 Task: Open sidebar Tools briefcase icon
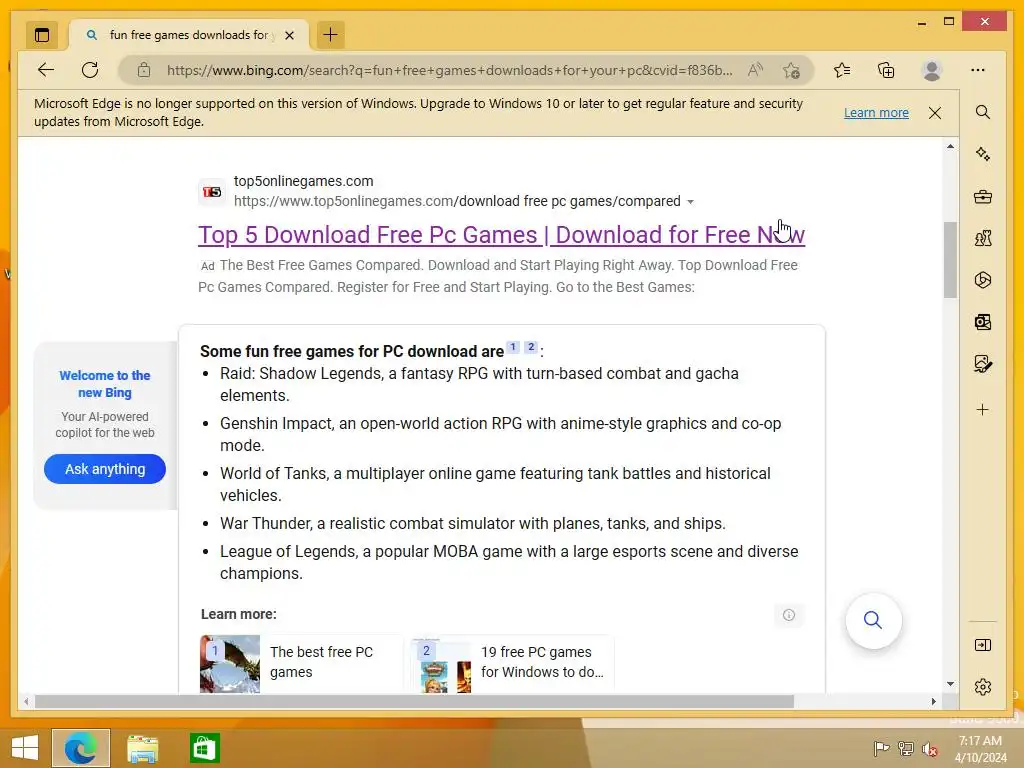pos(983,197)
